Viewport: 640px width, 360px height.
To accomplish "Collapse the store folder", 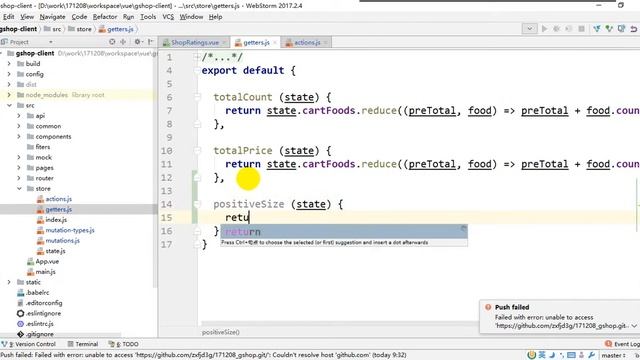I will 19,188.
